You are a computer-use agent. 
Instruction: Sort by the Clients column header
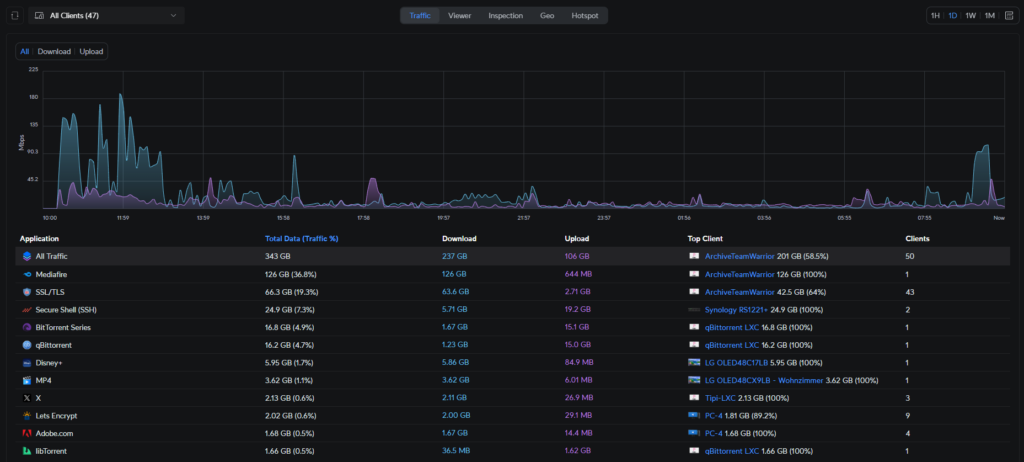point(918,239)
